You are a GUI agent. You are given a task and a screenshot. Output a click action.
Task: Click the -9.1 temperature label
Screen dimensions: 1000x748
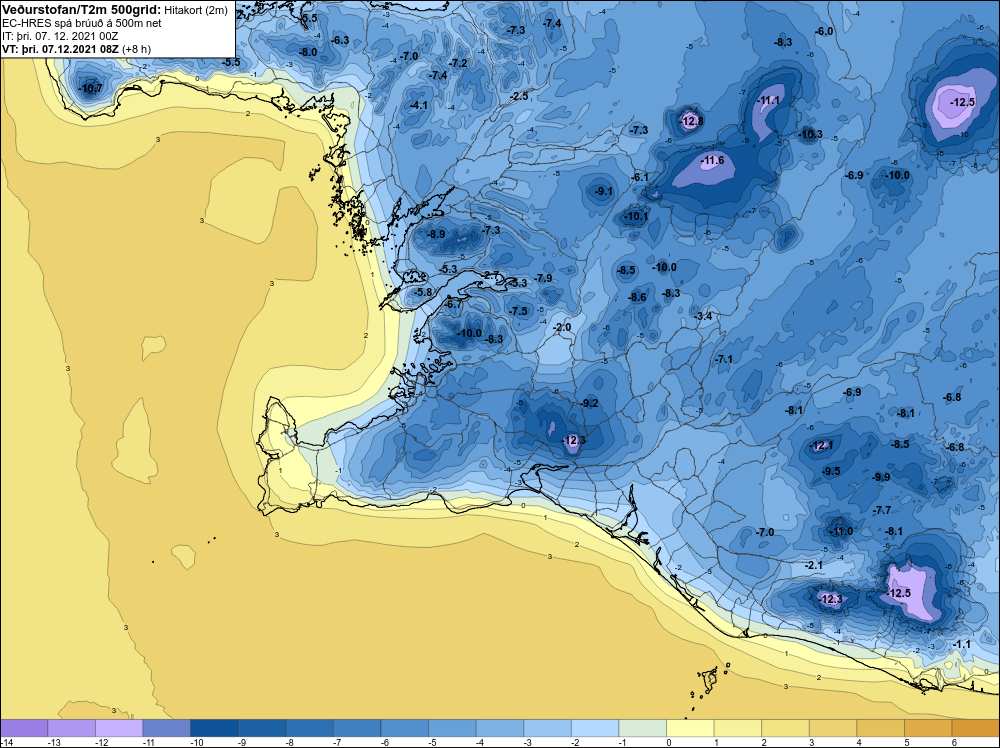pyautogui.click(x=603, y=191)
